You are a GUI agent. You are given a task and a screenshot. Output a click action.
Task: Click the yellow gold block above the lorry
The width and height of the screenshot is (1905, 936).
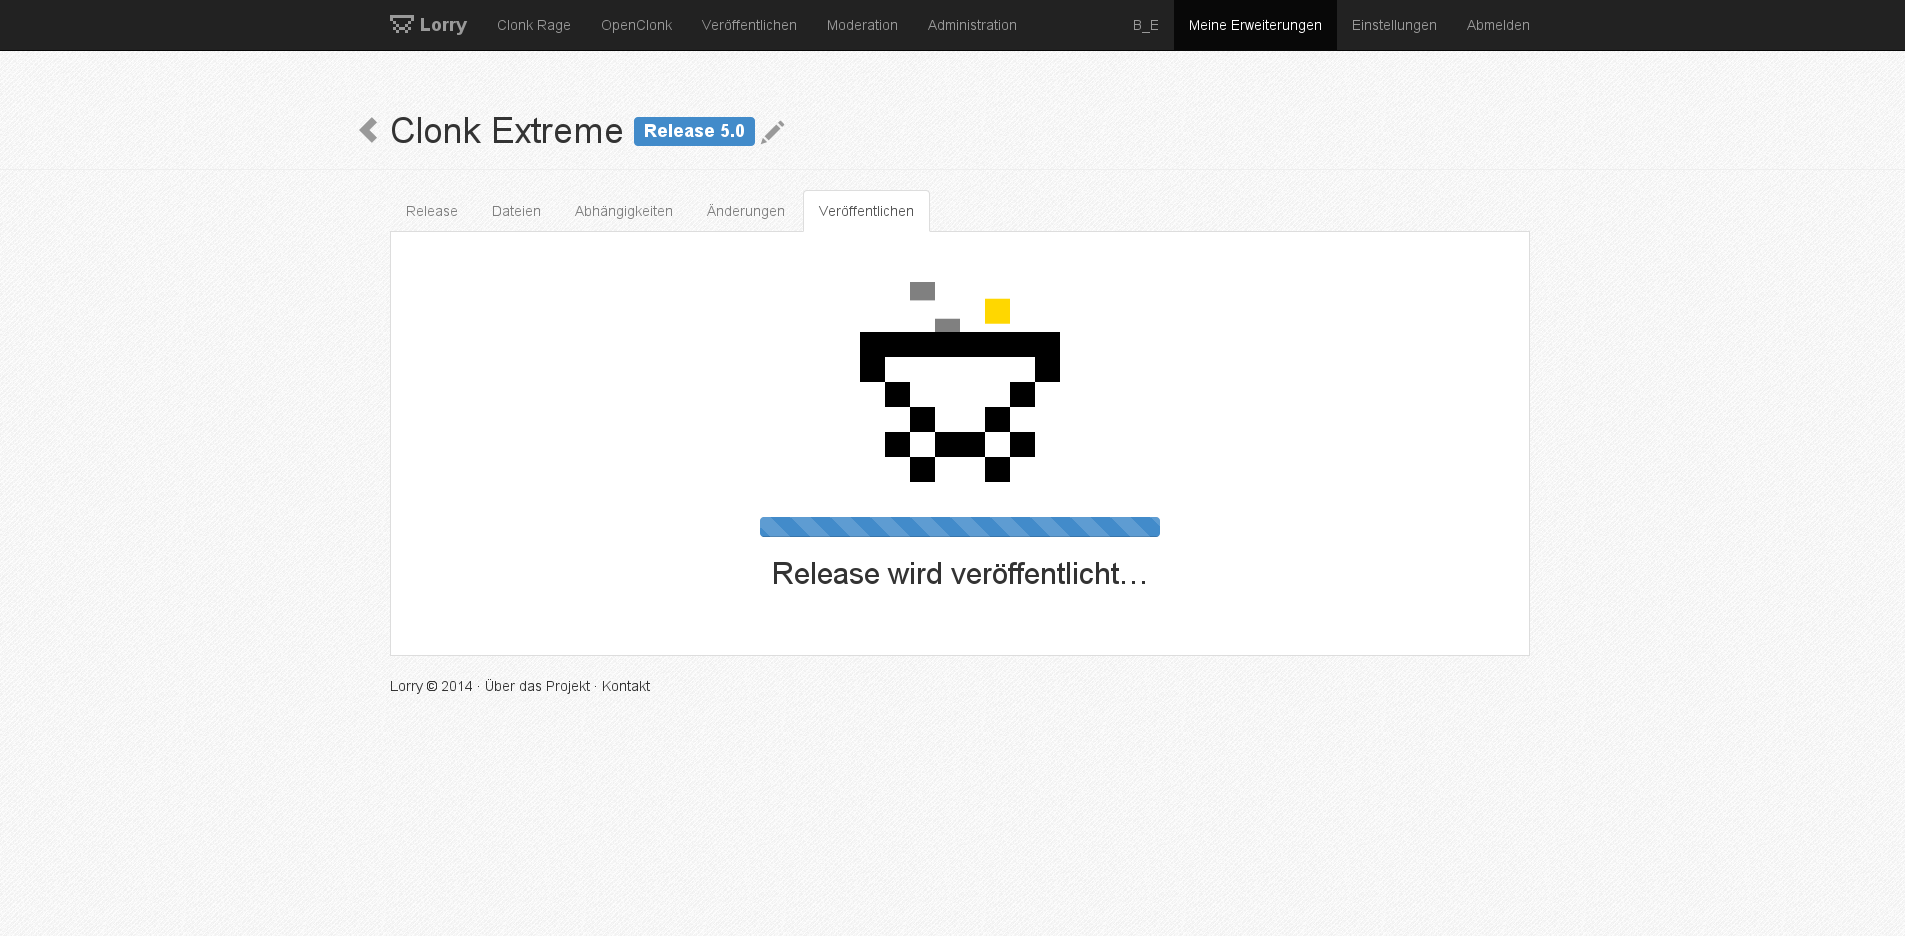[x=997, y=311]
